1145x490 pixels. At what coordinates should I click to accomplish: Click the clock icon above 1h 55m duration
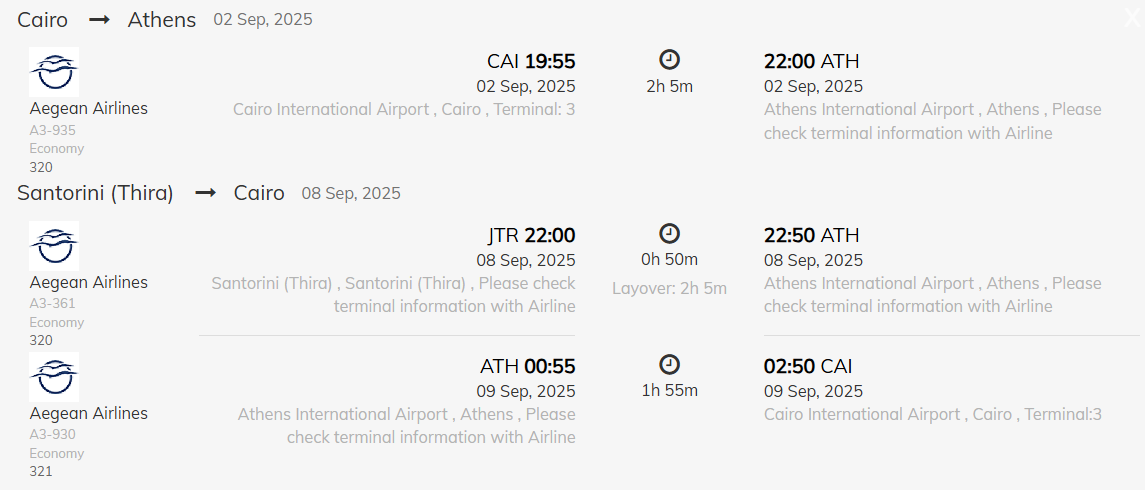click(670, 364)
